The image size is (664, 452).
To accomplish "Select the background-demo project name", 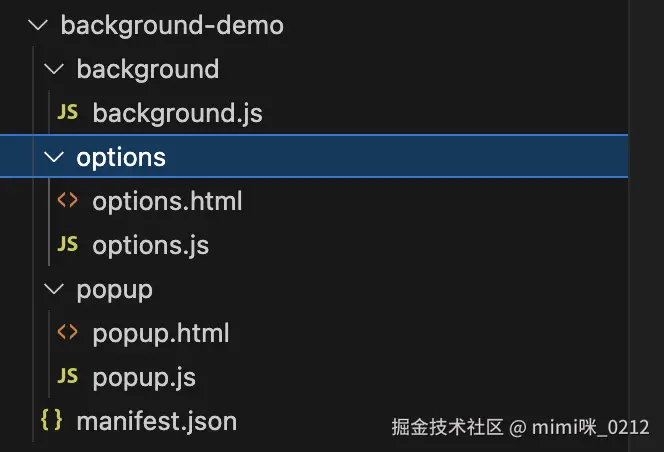I will click(x=172, y=25).
